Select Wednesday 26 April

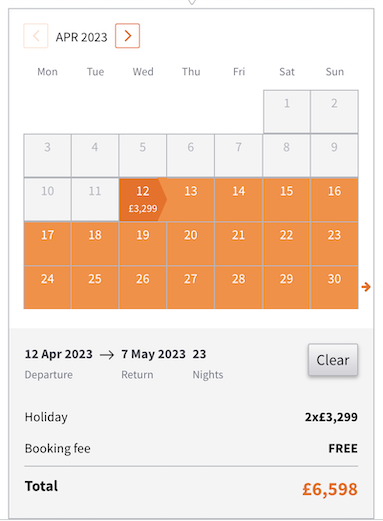pyautogui.click(x=143, y=287)
